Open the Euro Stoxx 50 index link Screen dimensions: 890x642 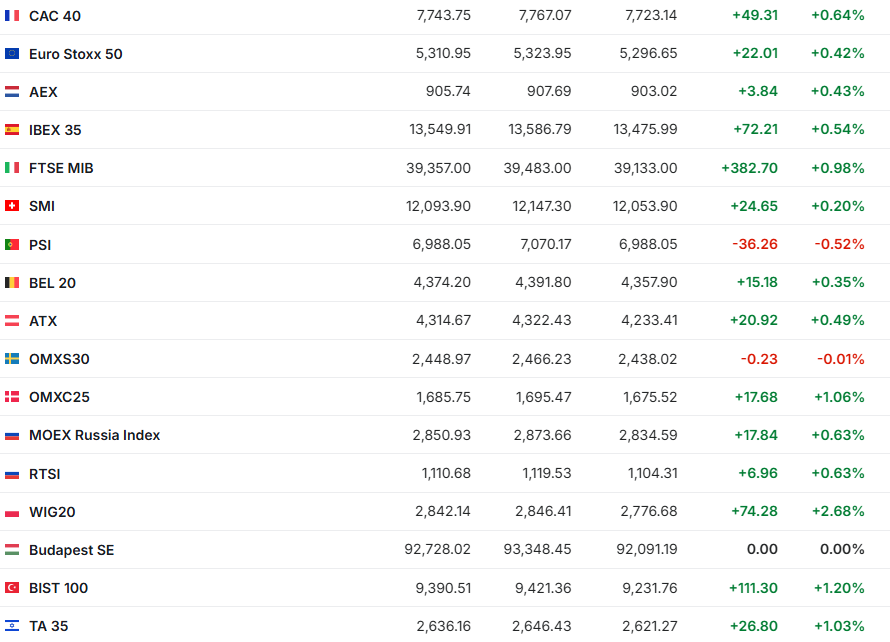76,54
